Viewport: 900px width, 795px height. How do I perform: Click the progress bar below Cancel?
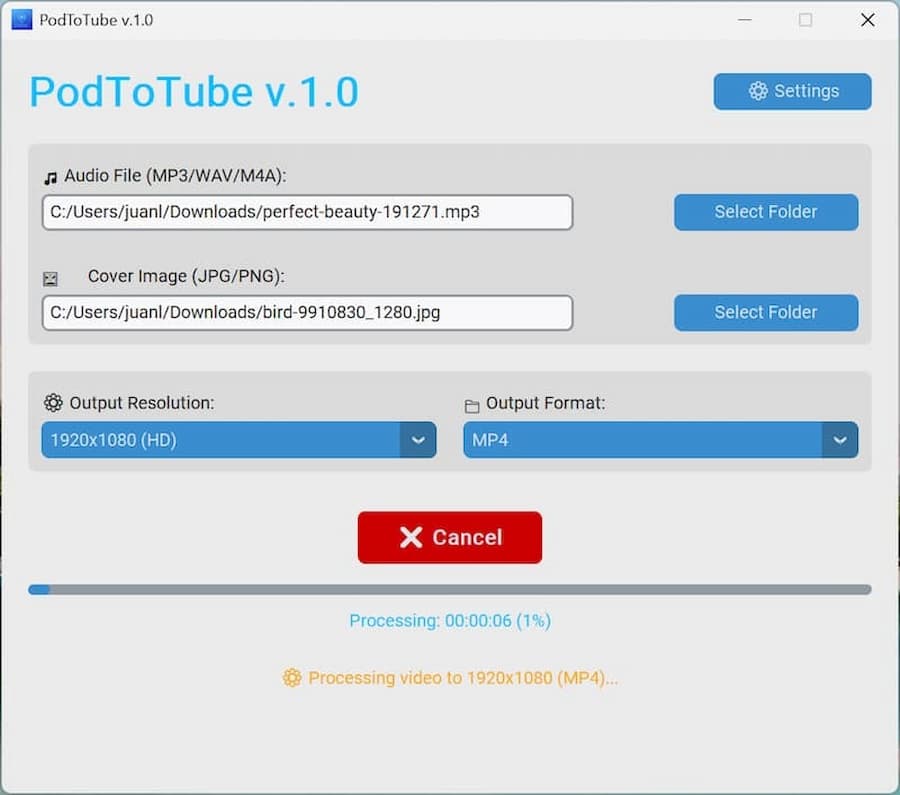(x=450, y=590)
